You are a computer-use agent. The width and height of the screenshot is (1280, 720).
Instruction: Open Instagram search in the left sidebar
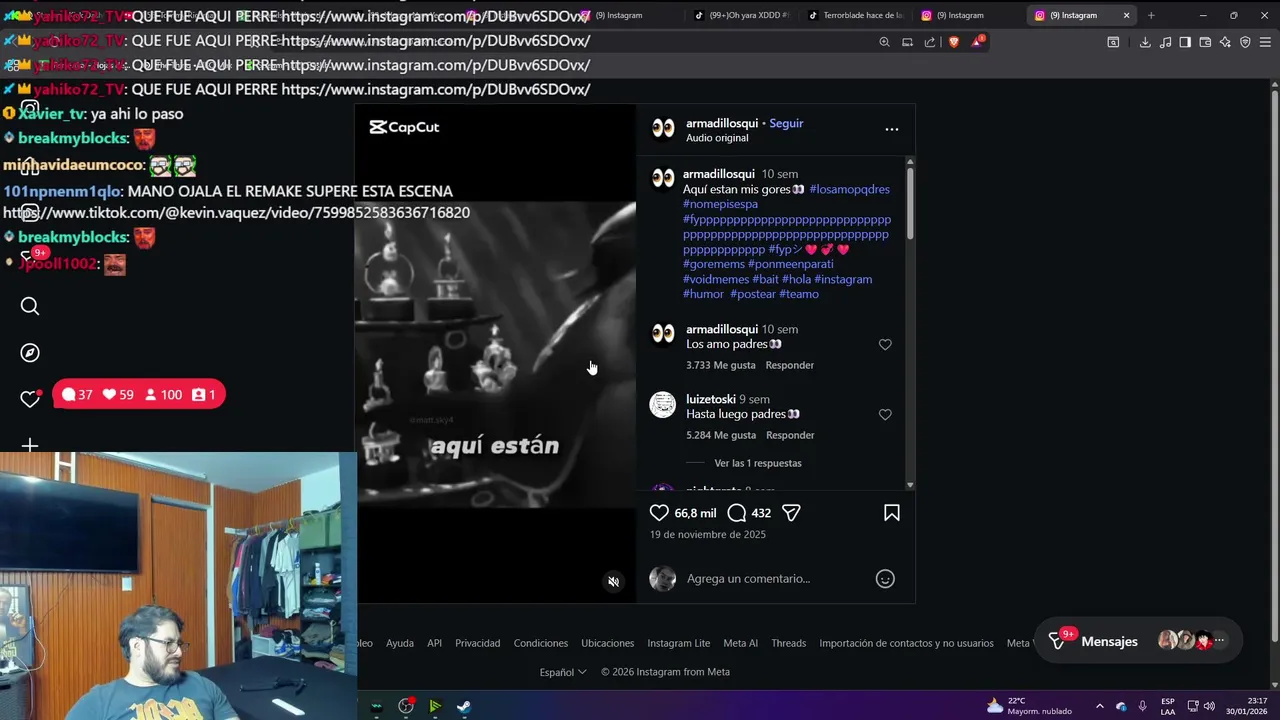point(30,306)
